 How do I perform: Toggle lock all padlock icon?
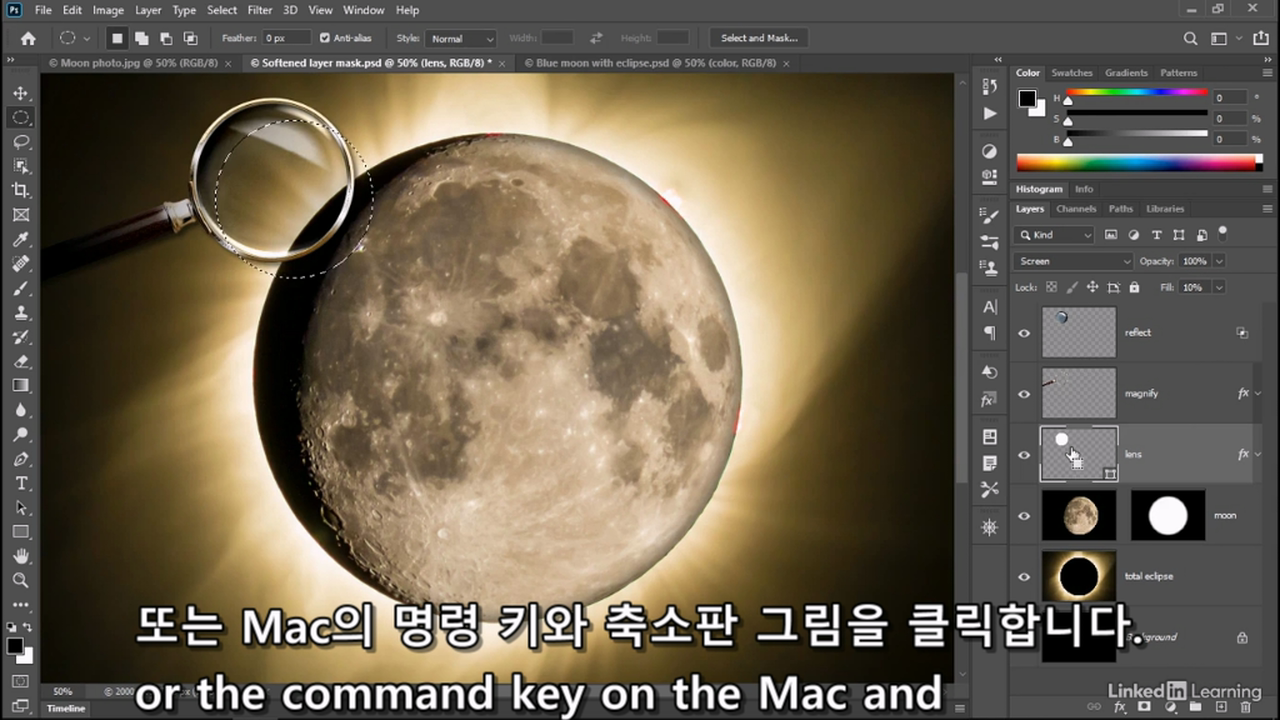[1133, 287]
